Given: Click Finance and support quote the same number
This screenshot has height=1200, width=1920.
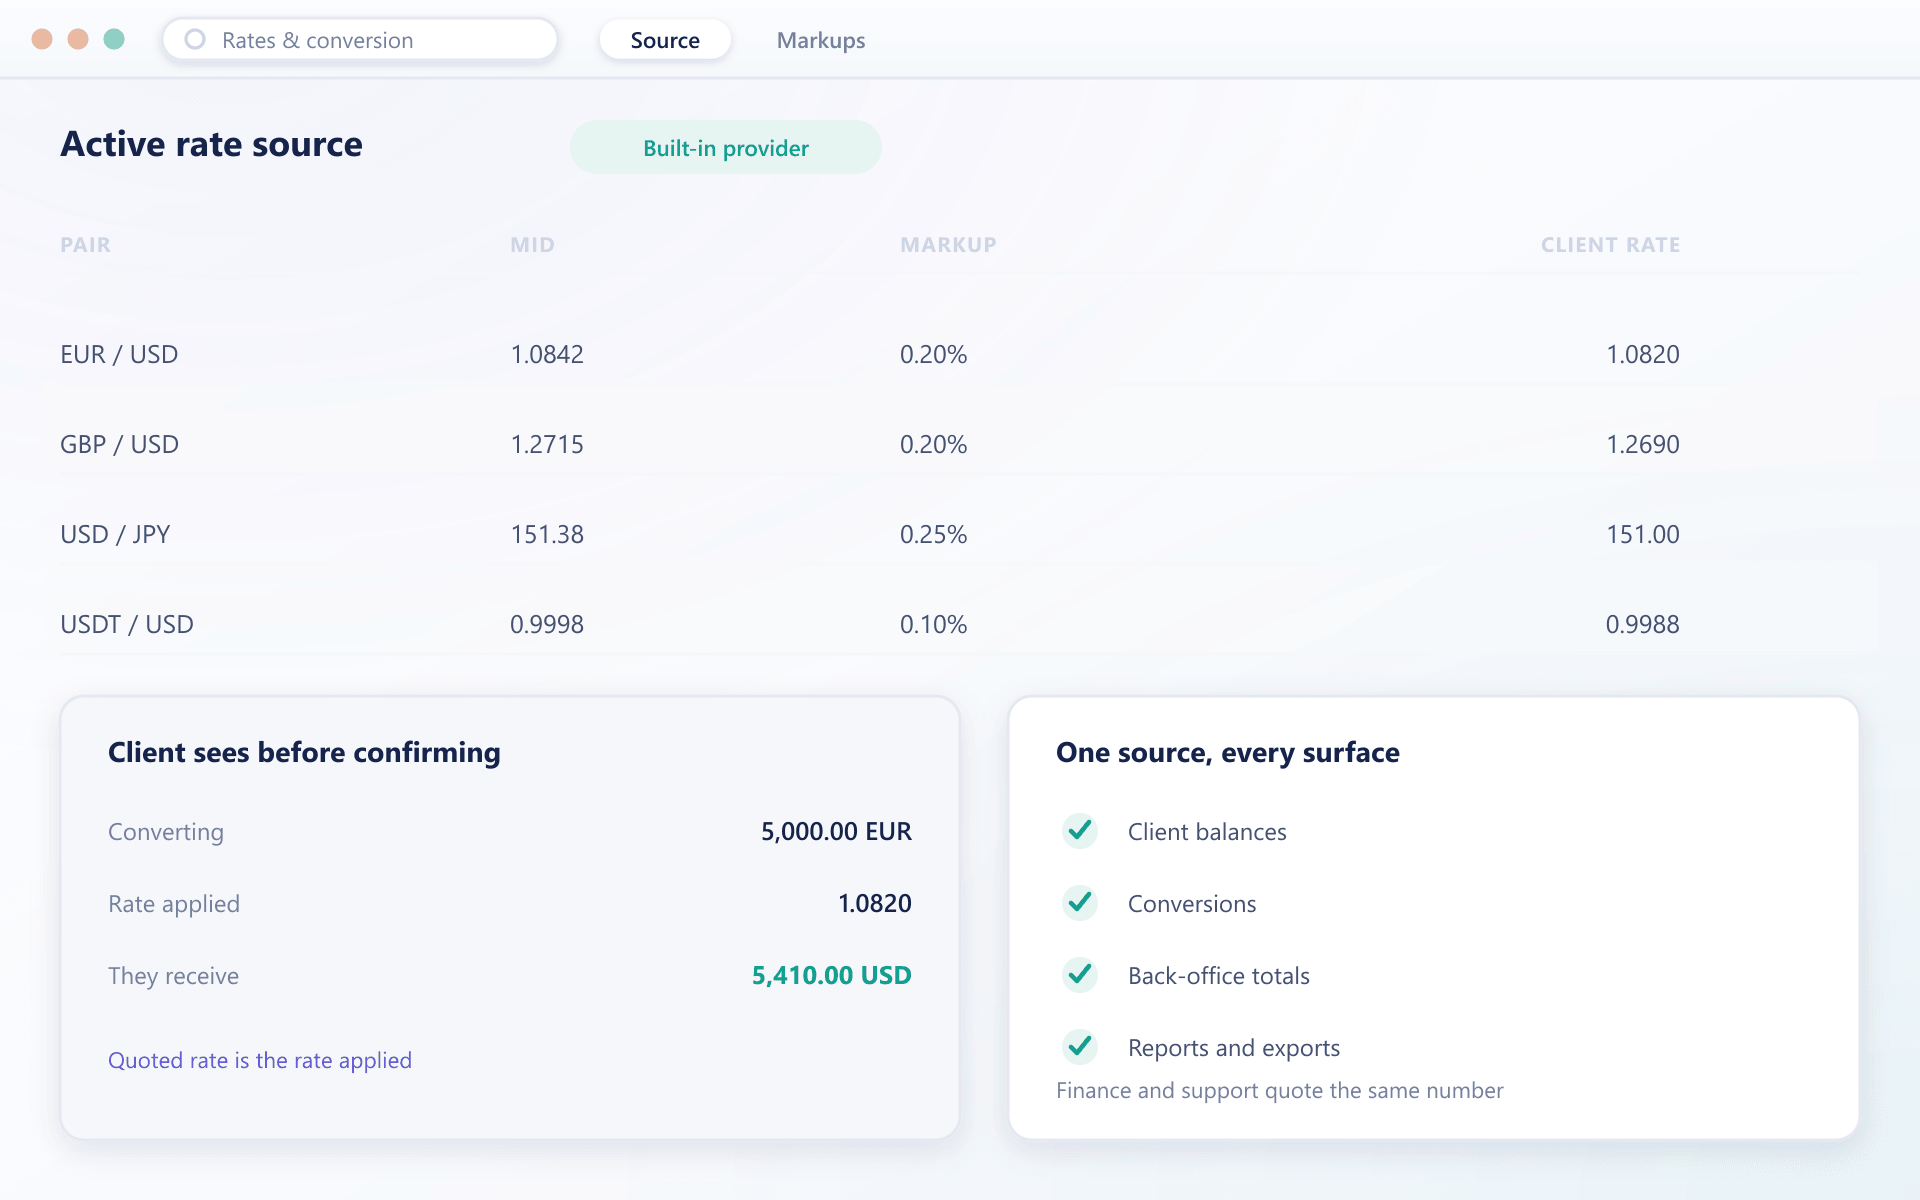Looking at the screenshot, I should point(1280,1090).
